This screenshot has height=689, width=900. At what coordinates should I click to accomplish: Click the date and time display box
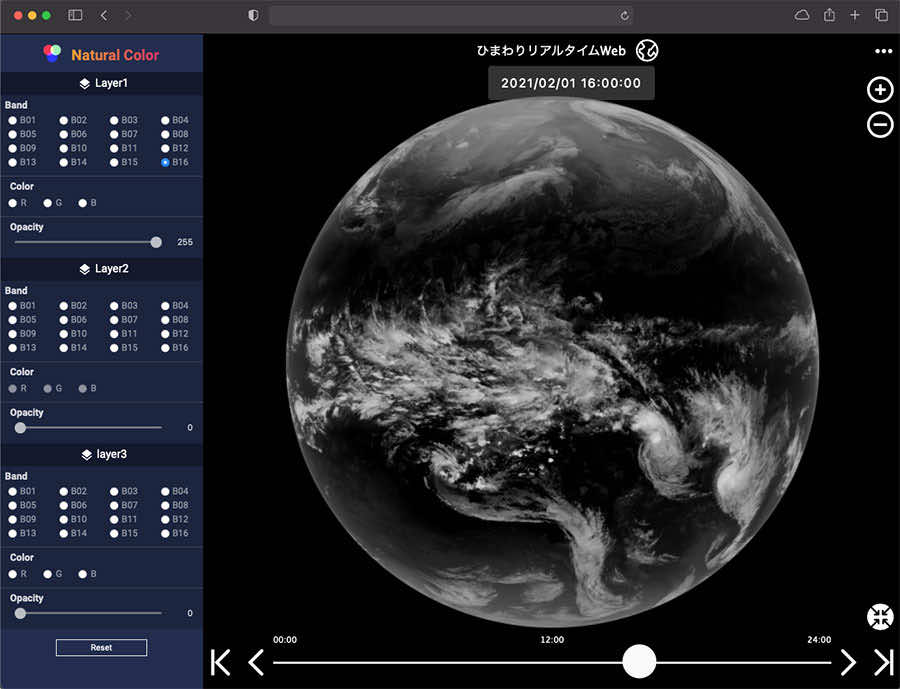571,83
